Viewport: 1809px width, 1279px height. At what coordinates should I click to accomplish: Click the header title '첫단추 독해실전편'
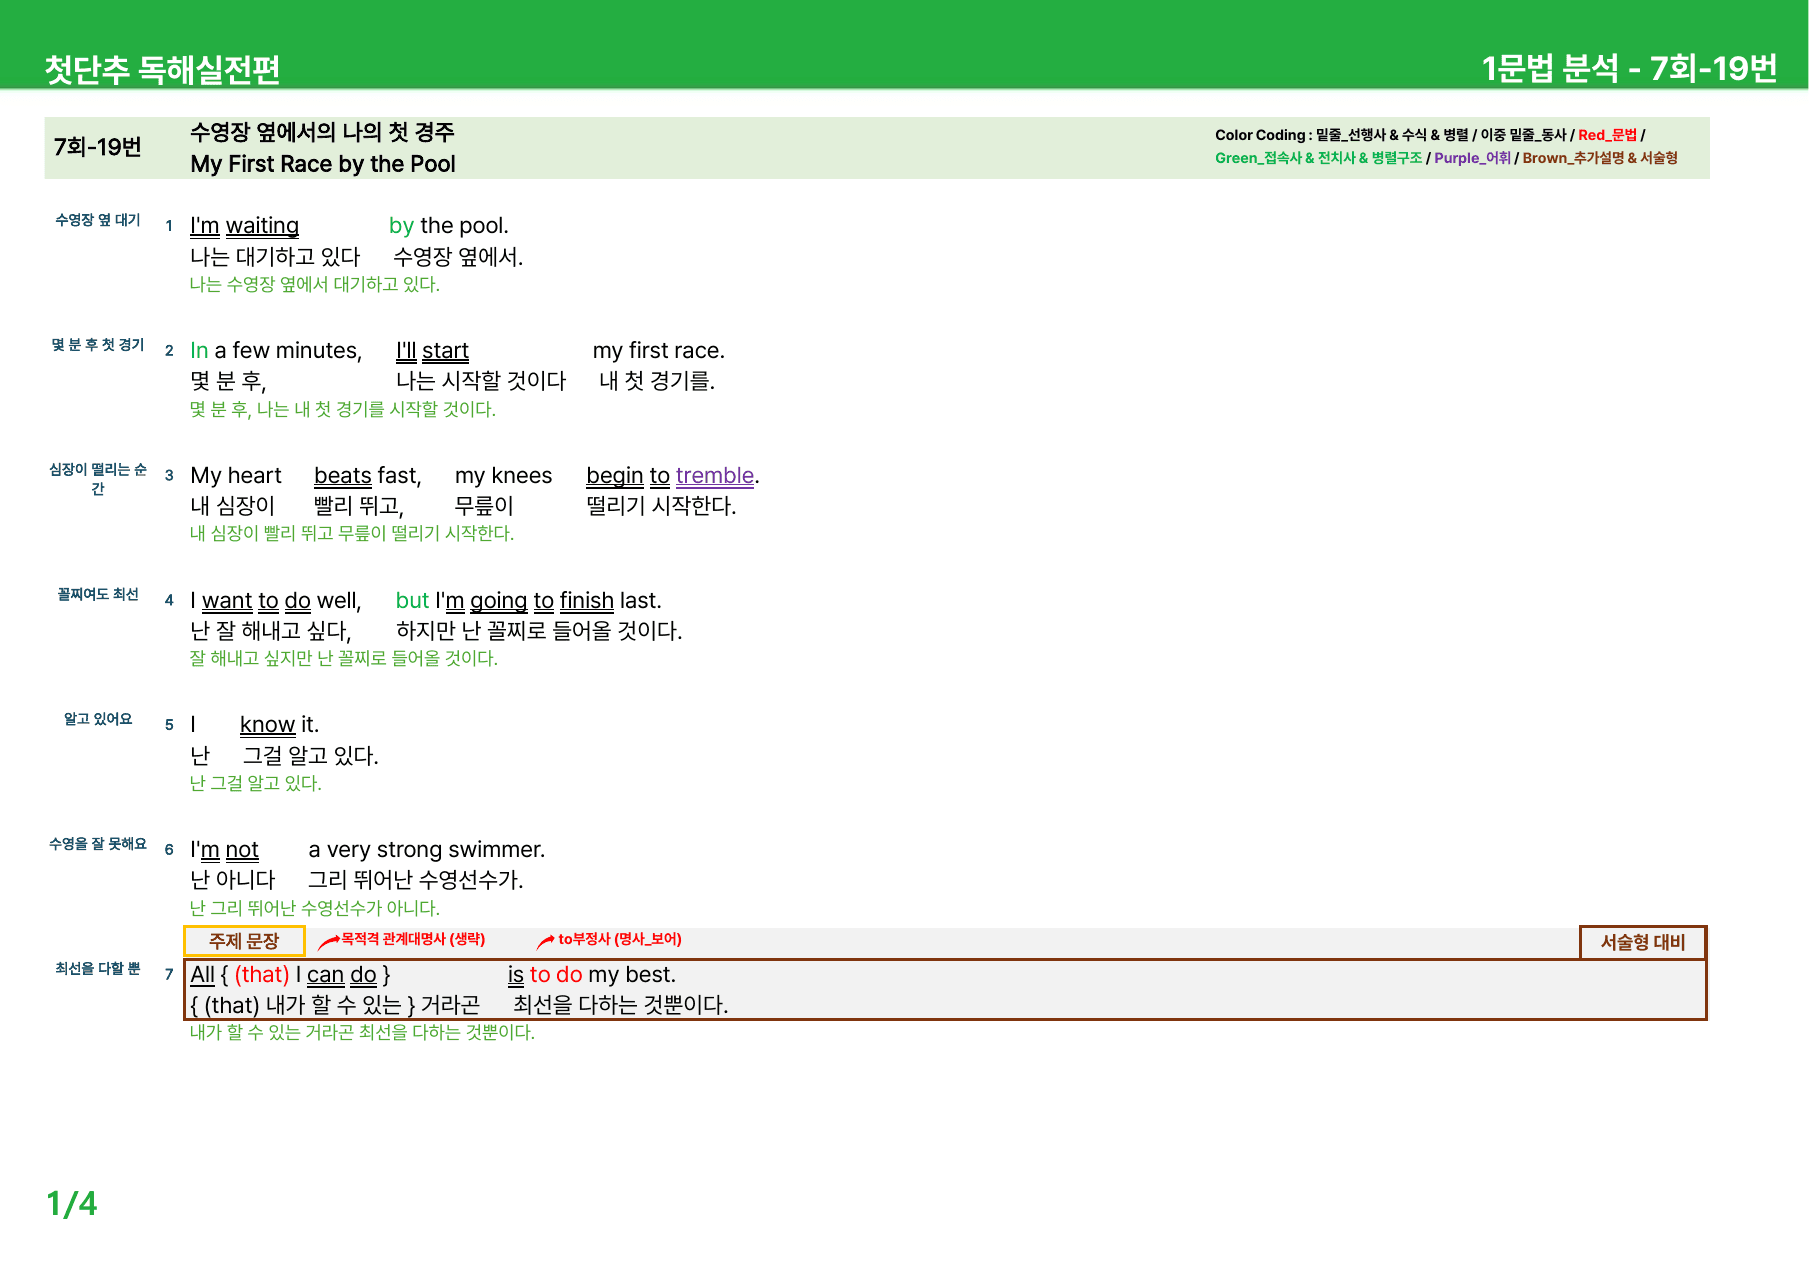point(162,69)
